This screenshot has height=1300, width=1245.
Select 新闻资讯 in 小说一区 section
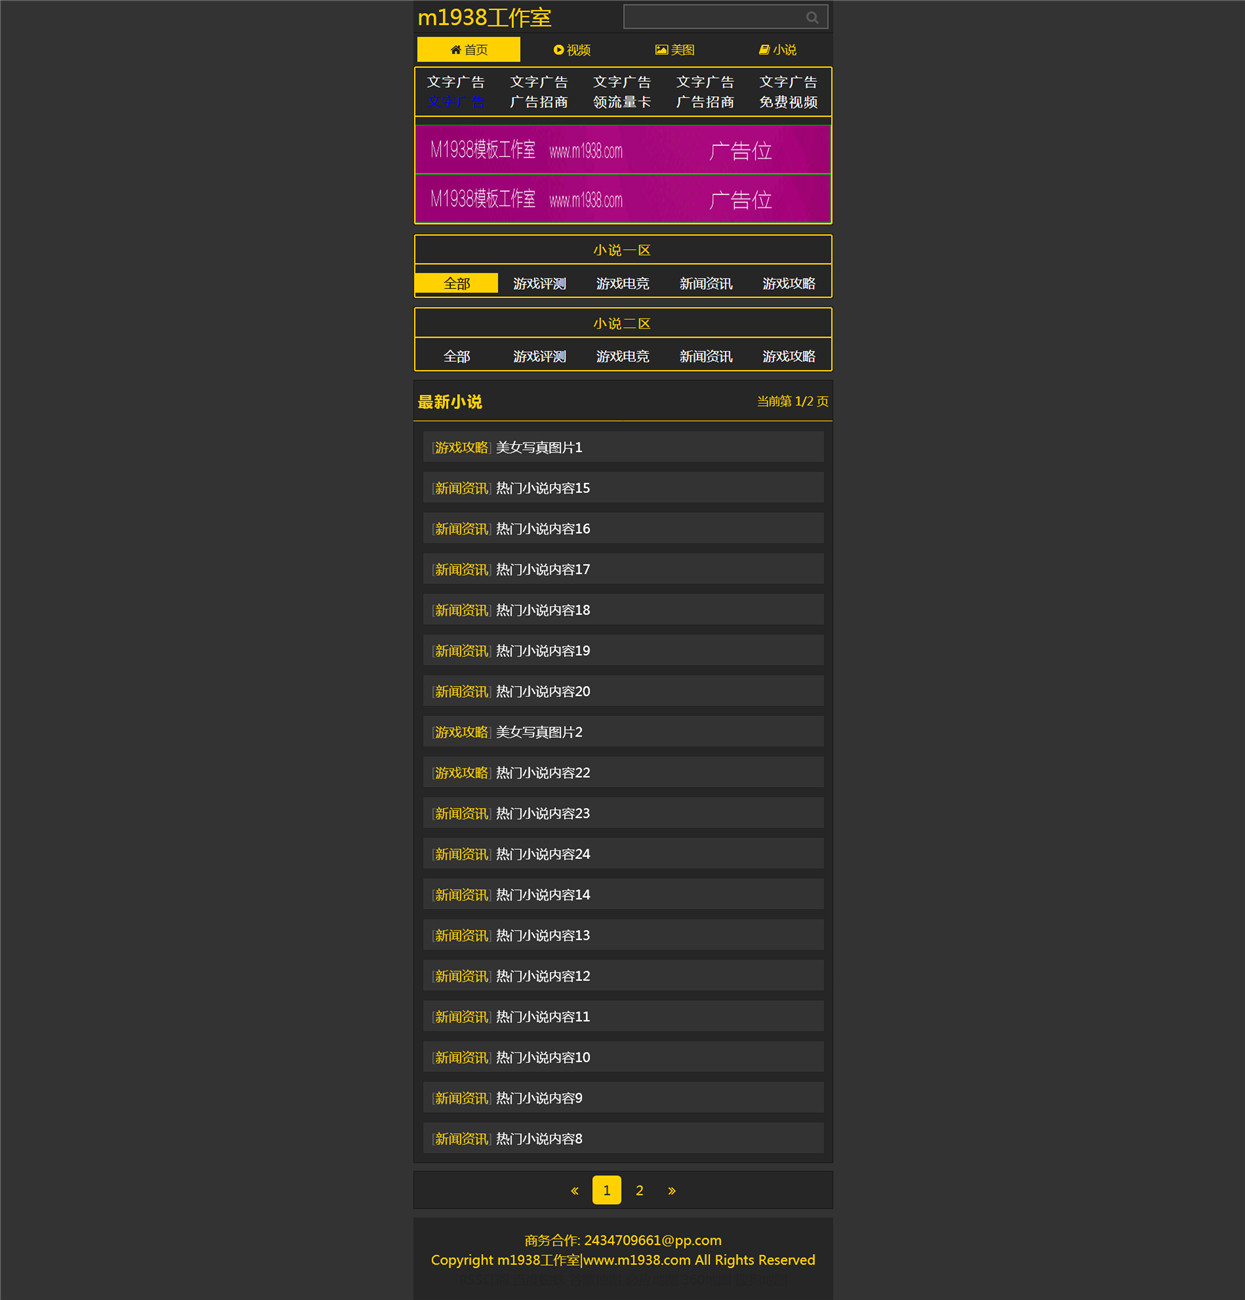click(706, 283)
